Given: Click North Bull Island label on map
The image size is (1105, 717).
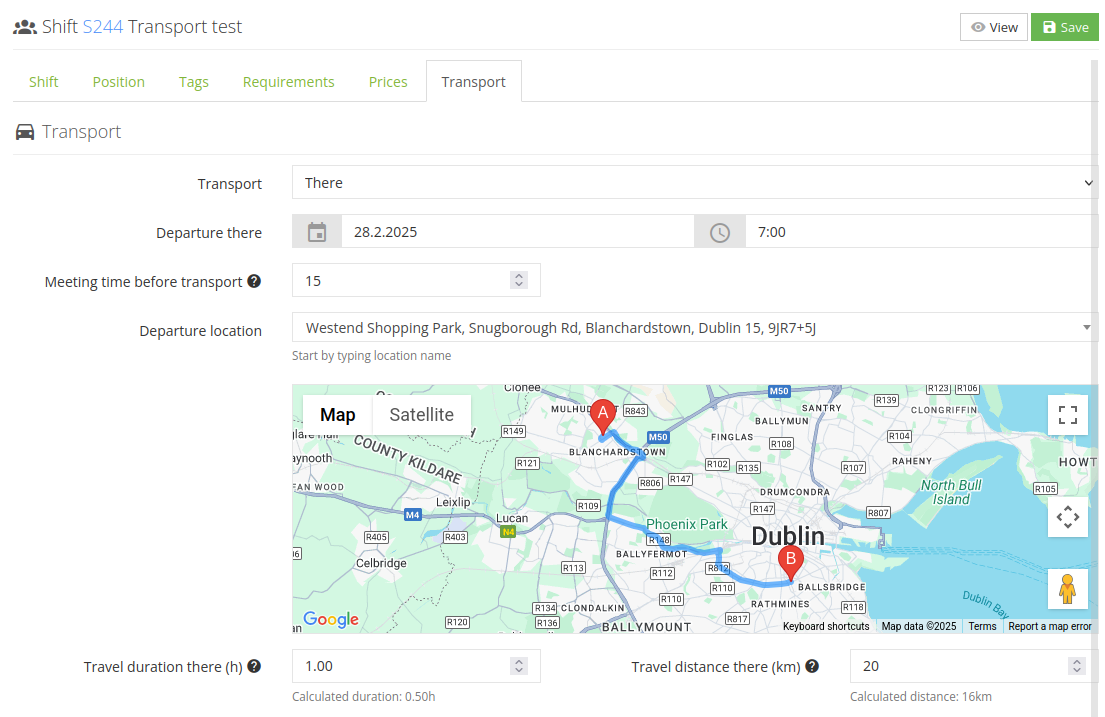Looking at the screenshot, I should (x=951, y=492).
